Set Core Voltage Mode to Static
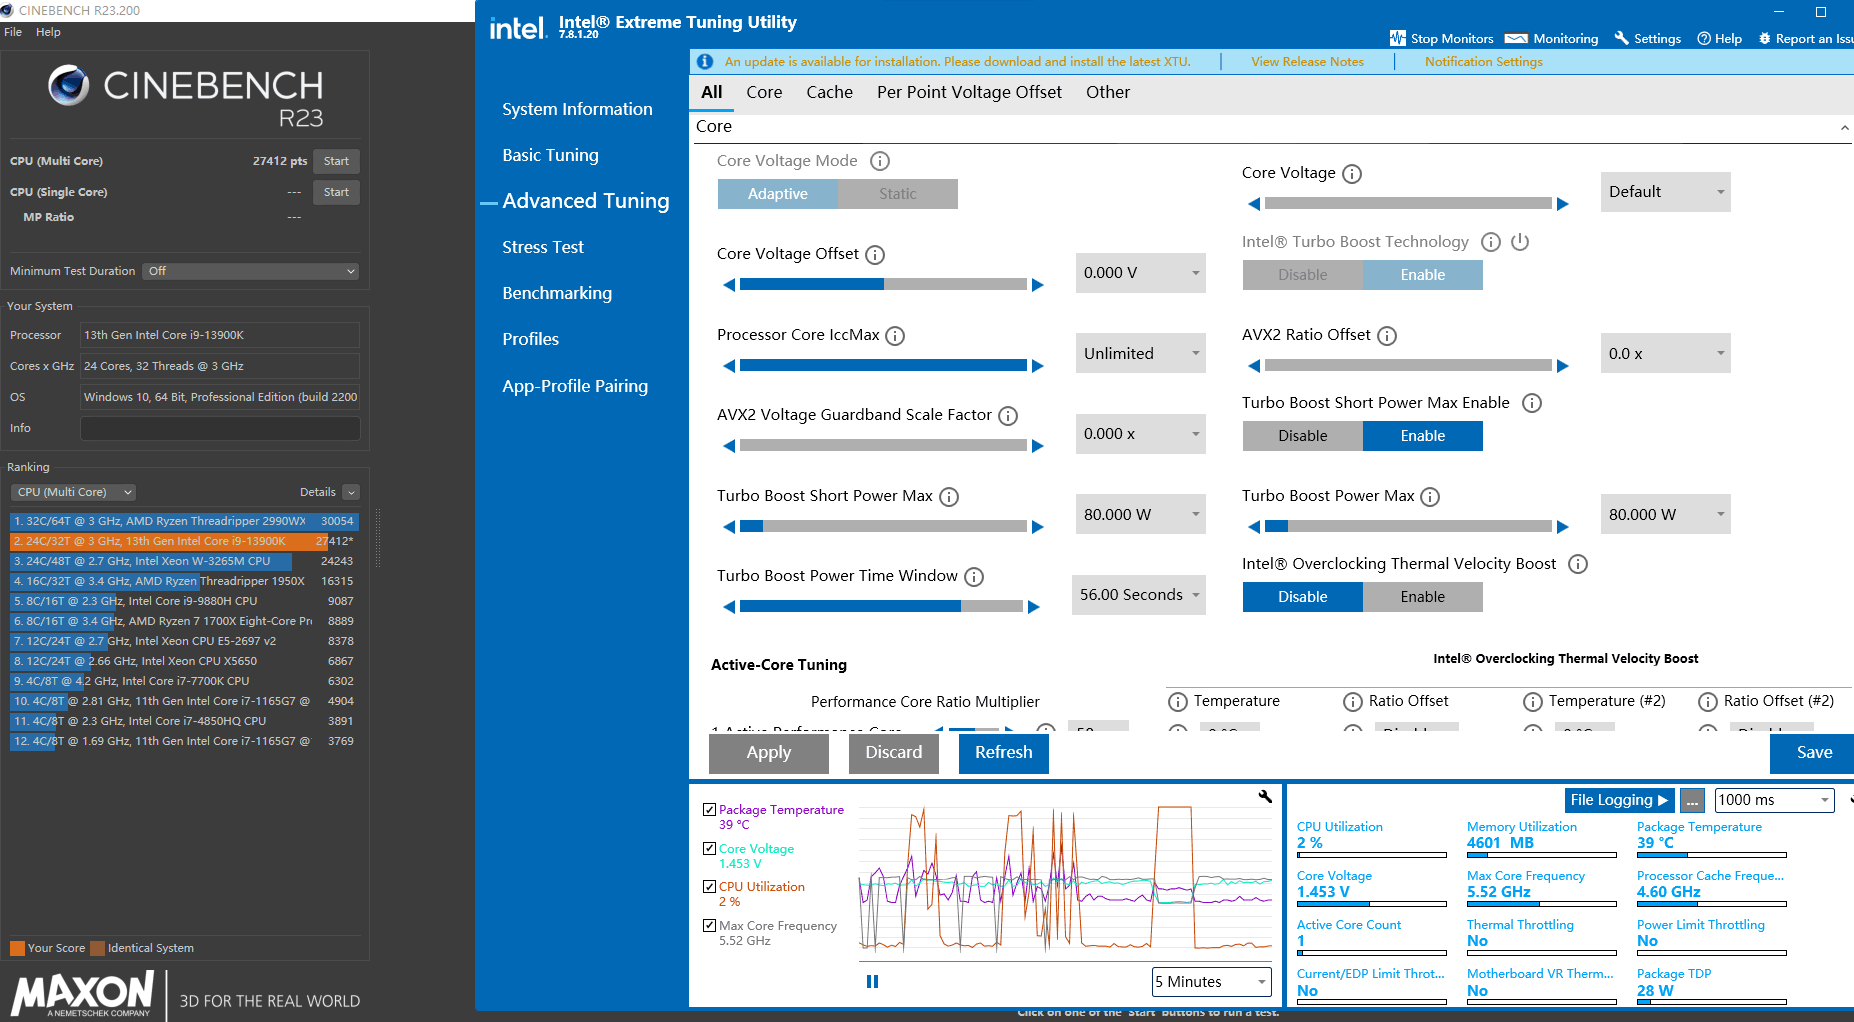Viewport: 1854px width, 1022px height. coord(897,194)
